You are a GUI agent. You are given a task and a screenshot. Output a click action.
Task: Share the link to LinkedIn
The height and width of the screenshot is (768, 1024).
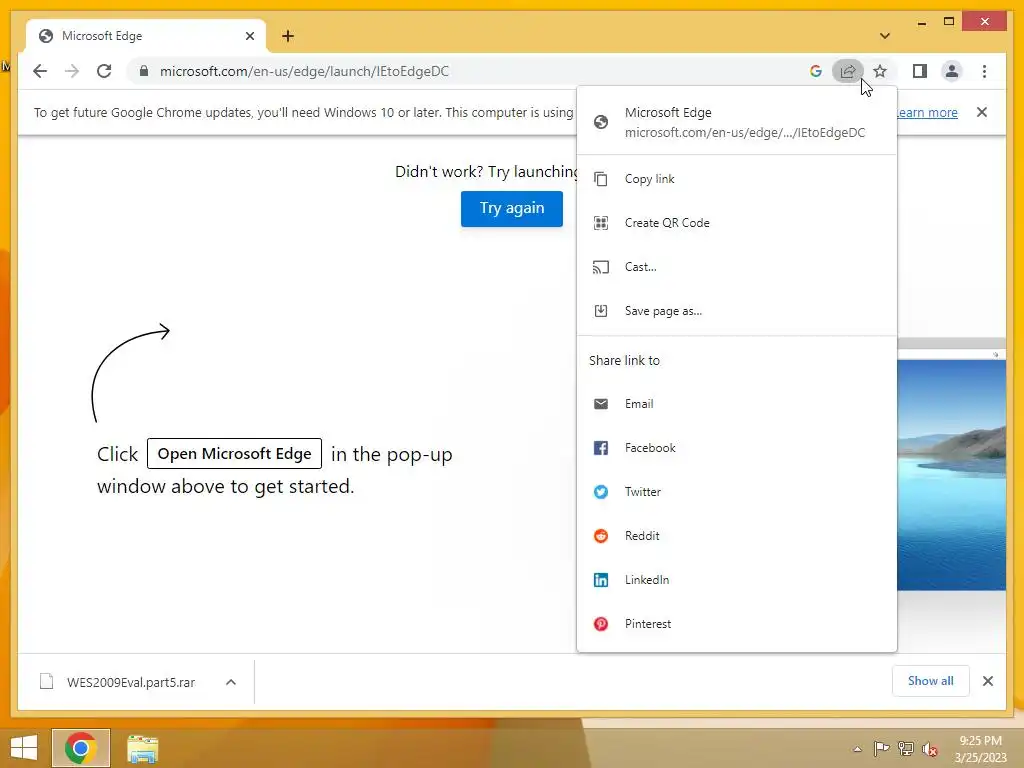pos(737,580)
